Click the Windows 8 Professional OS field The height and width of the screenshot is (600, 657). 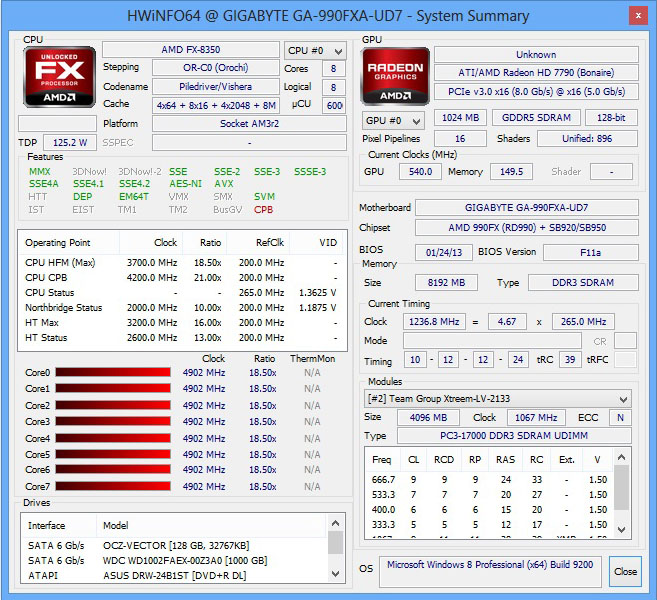[490, 572]
